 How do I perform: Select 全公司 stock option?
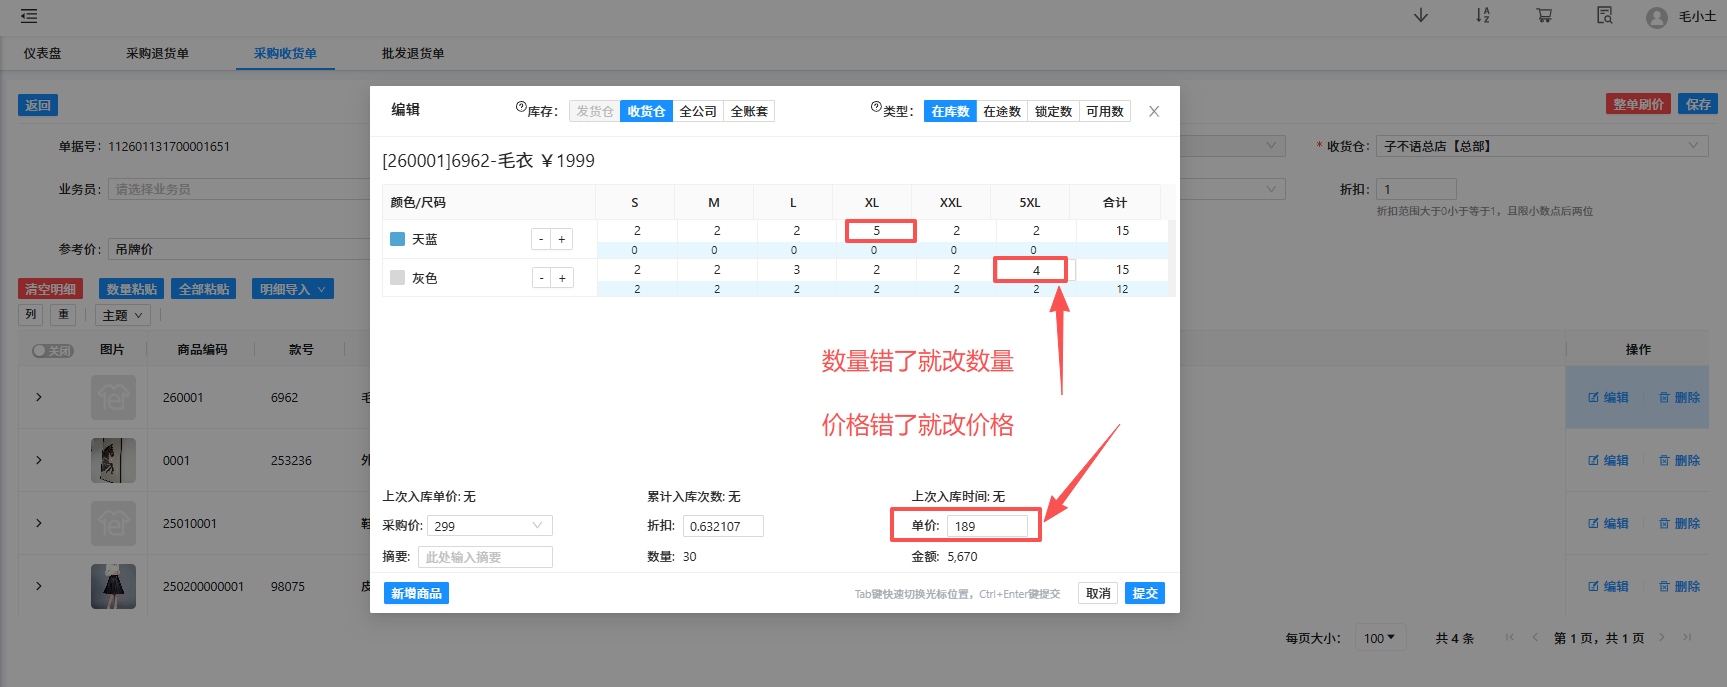[698, 111]
